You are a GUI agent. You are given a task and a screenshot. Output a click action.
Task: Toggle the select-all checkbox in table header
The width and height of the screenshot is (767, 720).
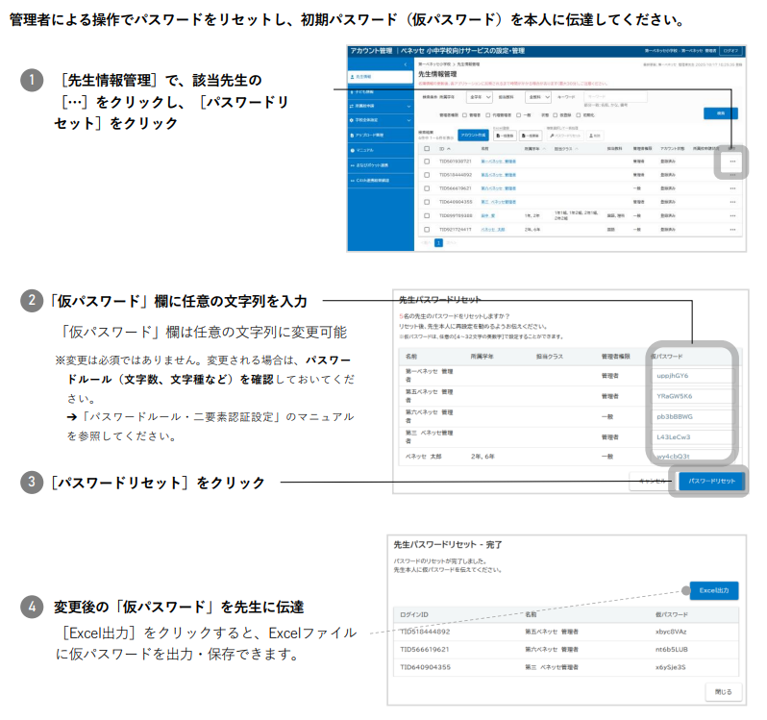point(427,147)
